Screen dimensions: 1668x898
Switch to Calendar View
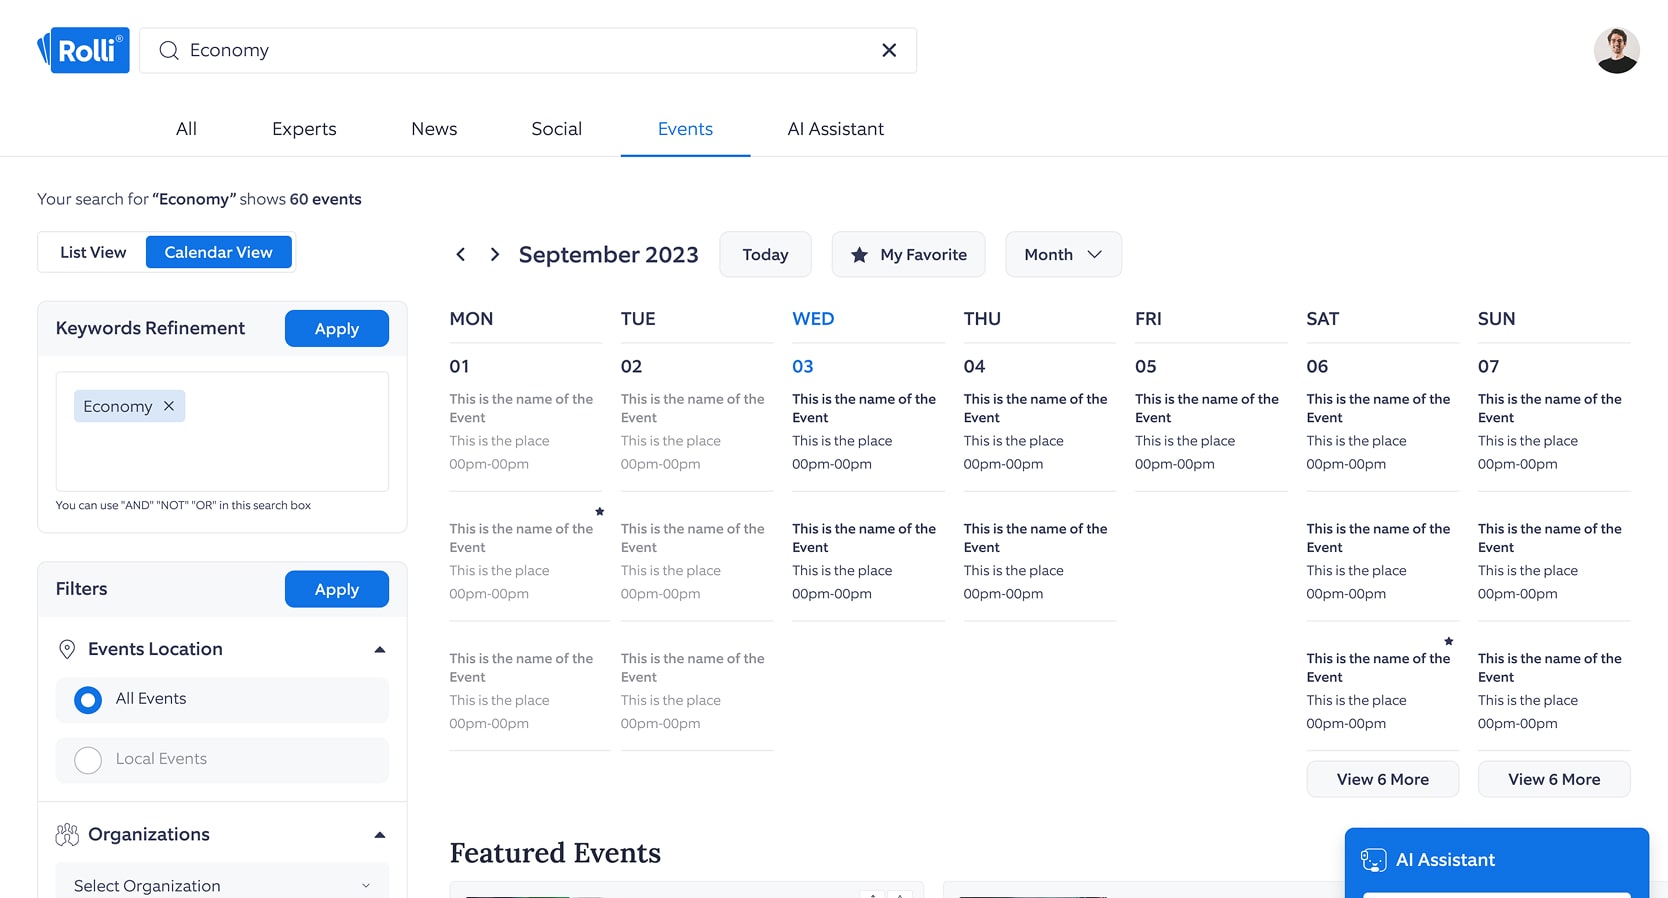219,252
